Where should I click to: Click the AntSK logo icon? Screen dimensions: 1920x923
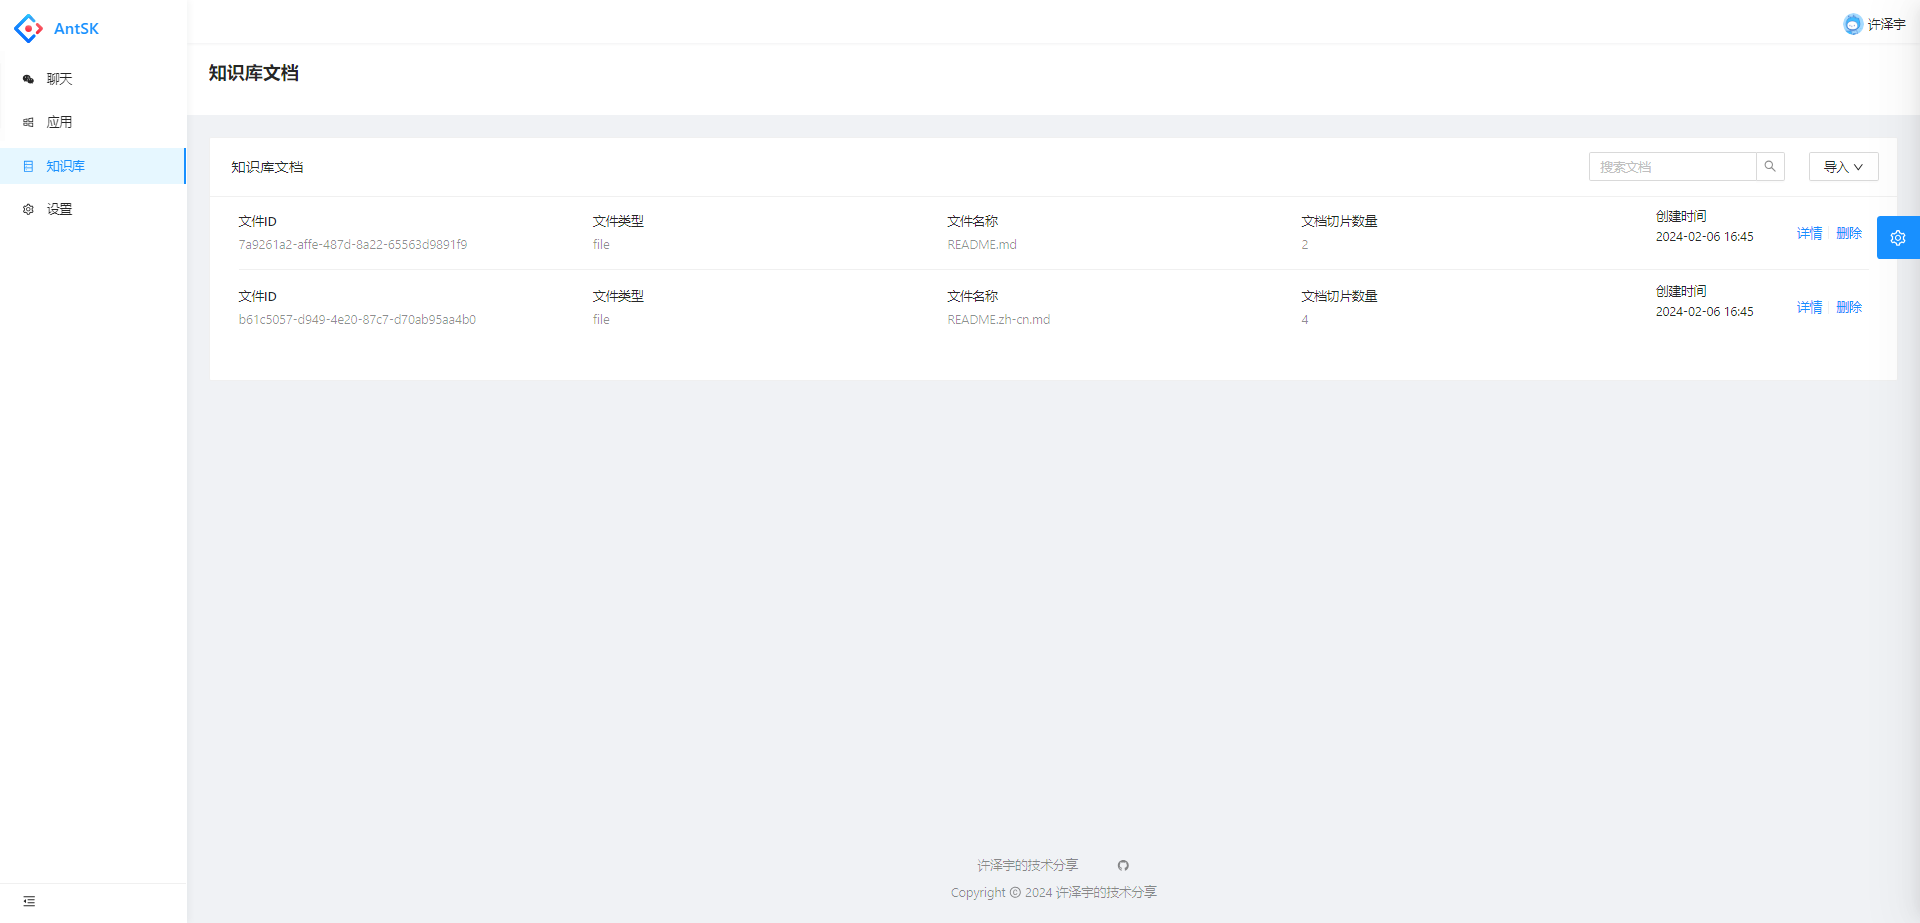(28, 29)
